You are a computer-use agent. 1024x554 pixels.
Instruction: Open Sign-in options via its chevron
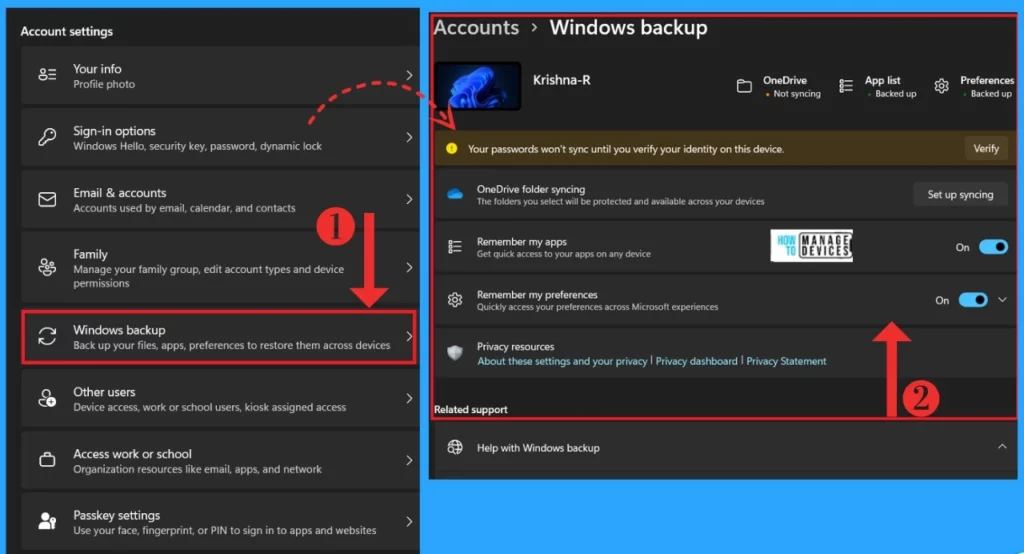click(409, 137)
